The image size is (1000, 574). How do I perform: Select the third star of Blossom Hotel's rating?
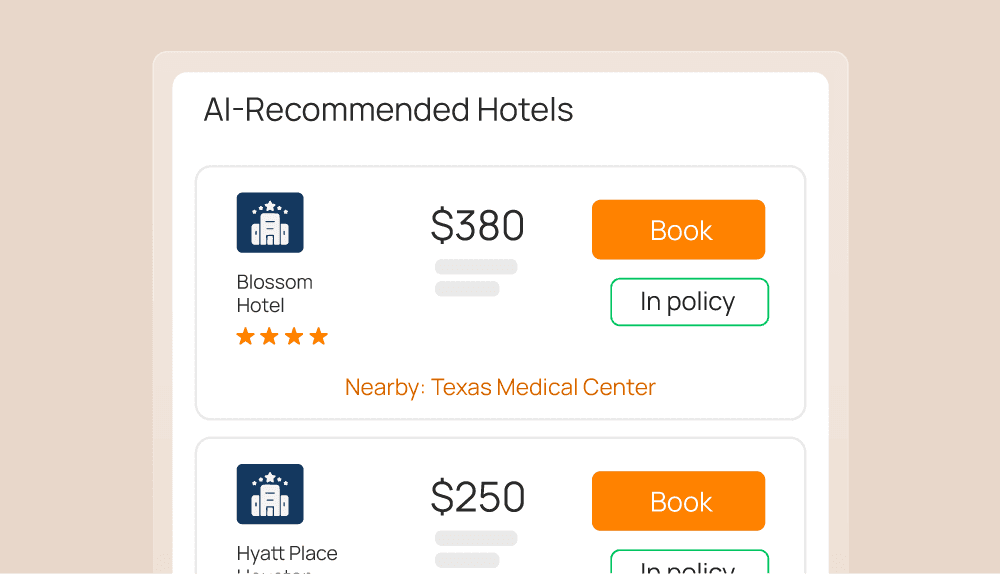coord(294,336)
